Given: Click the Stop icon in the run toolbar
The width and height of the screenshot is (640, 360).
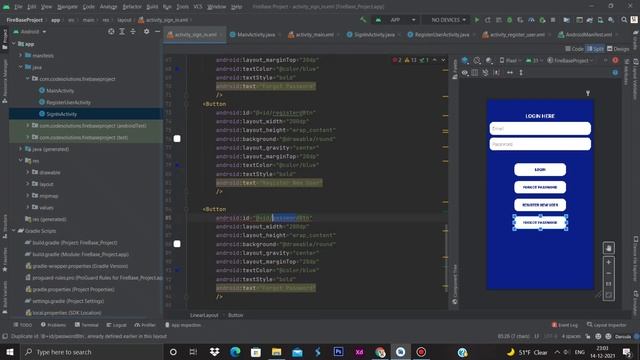Looking at the screenshot, I should pyautogui.click(x=553, y=20).
